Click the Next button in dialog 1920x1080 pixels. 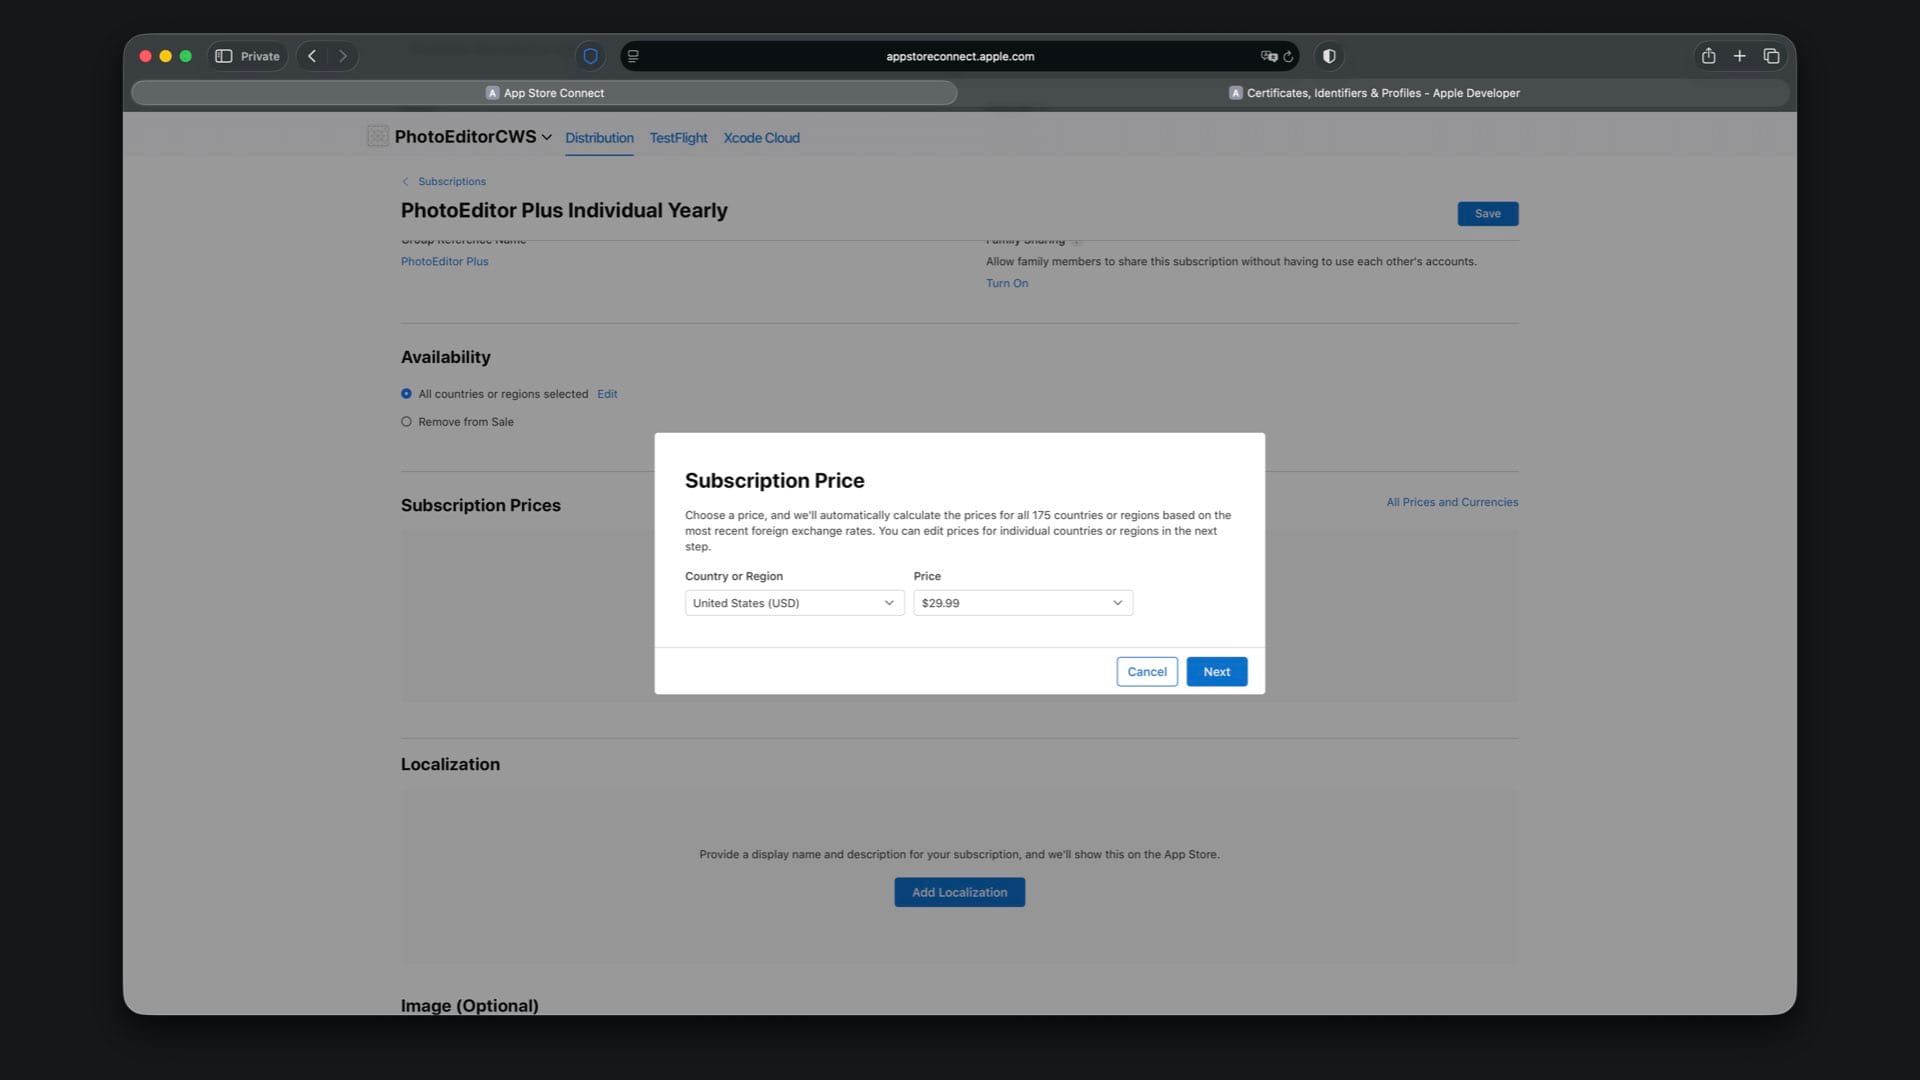click(x=1216, y=672)
